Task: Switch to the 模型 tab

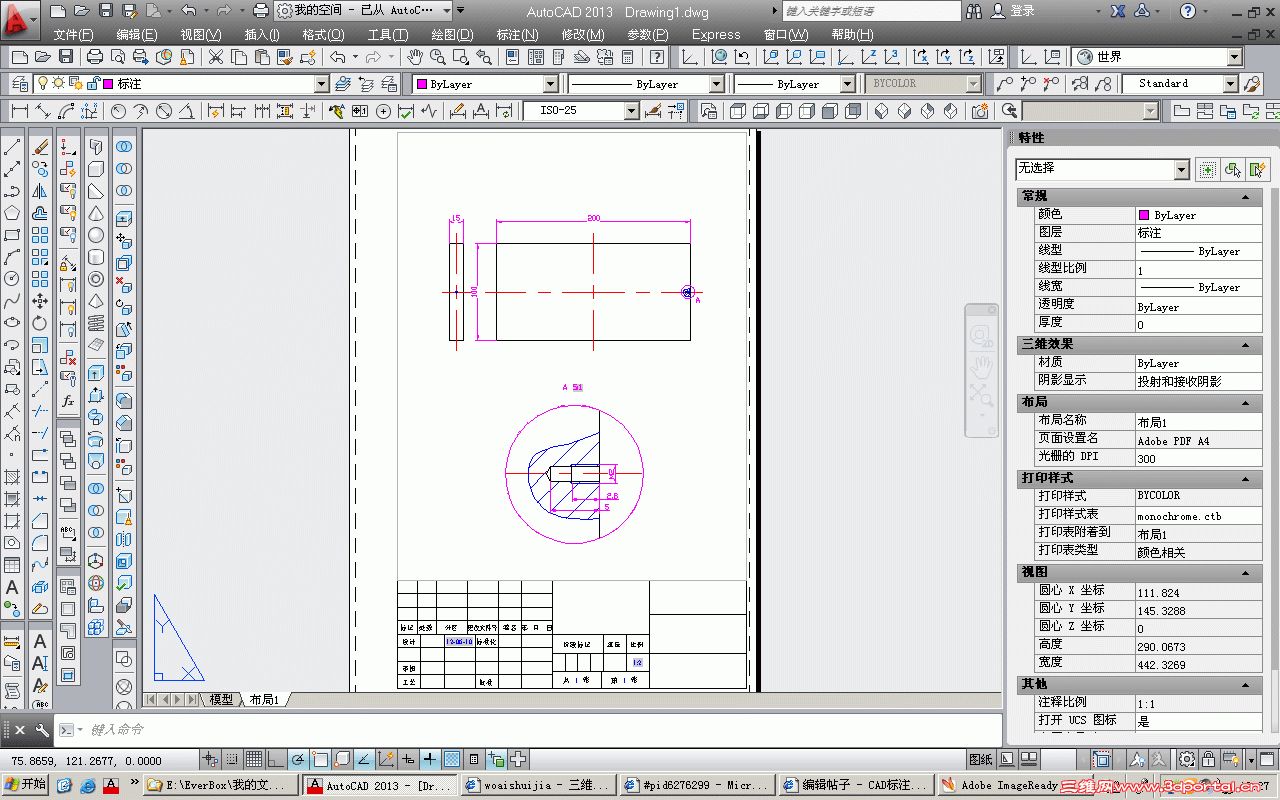Action: (x=220, y=699)
